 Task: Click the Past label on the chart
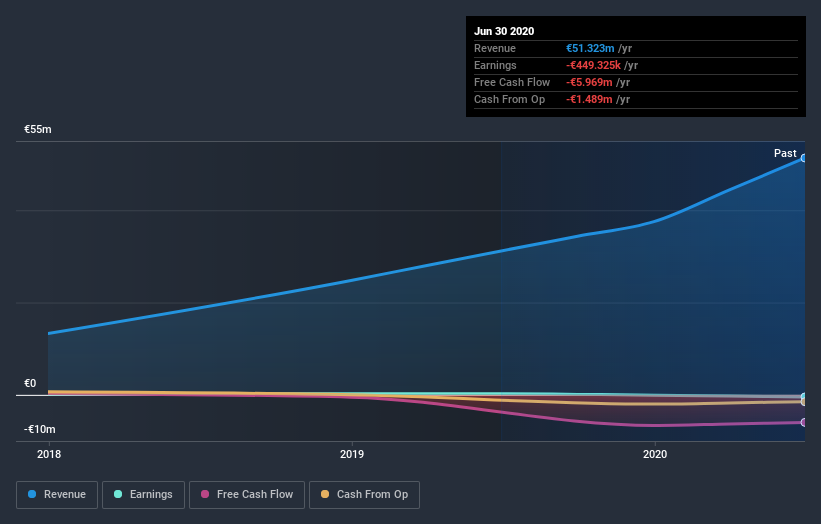tap(785, 153)
